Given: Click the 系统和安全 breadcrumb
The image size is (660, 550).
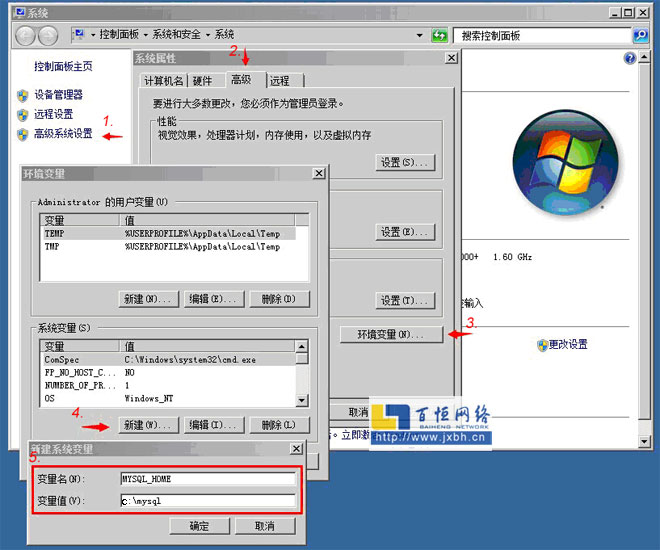Looking at the screenshot, I should [176, 35].
